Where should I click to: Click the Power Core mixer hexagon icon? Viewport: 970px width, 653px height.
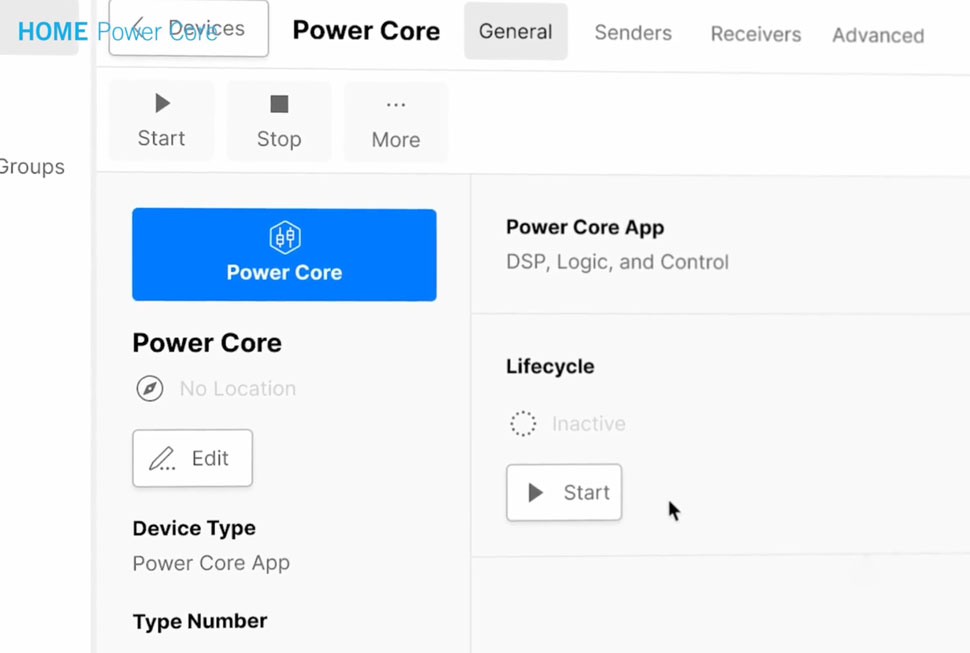(285, 237)
